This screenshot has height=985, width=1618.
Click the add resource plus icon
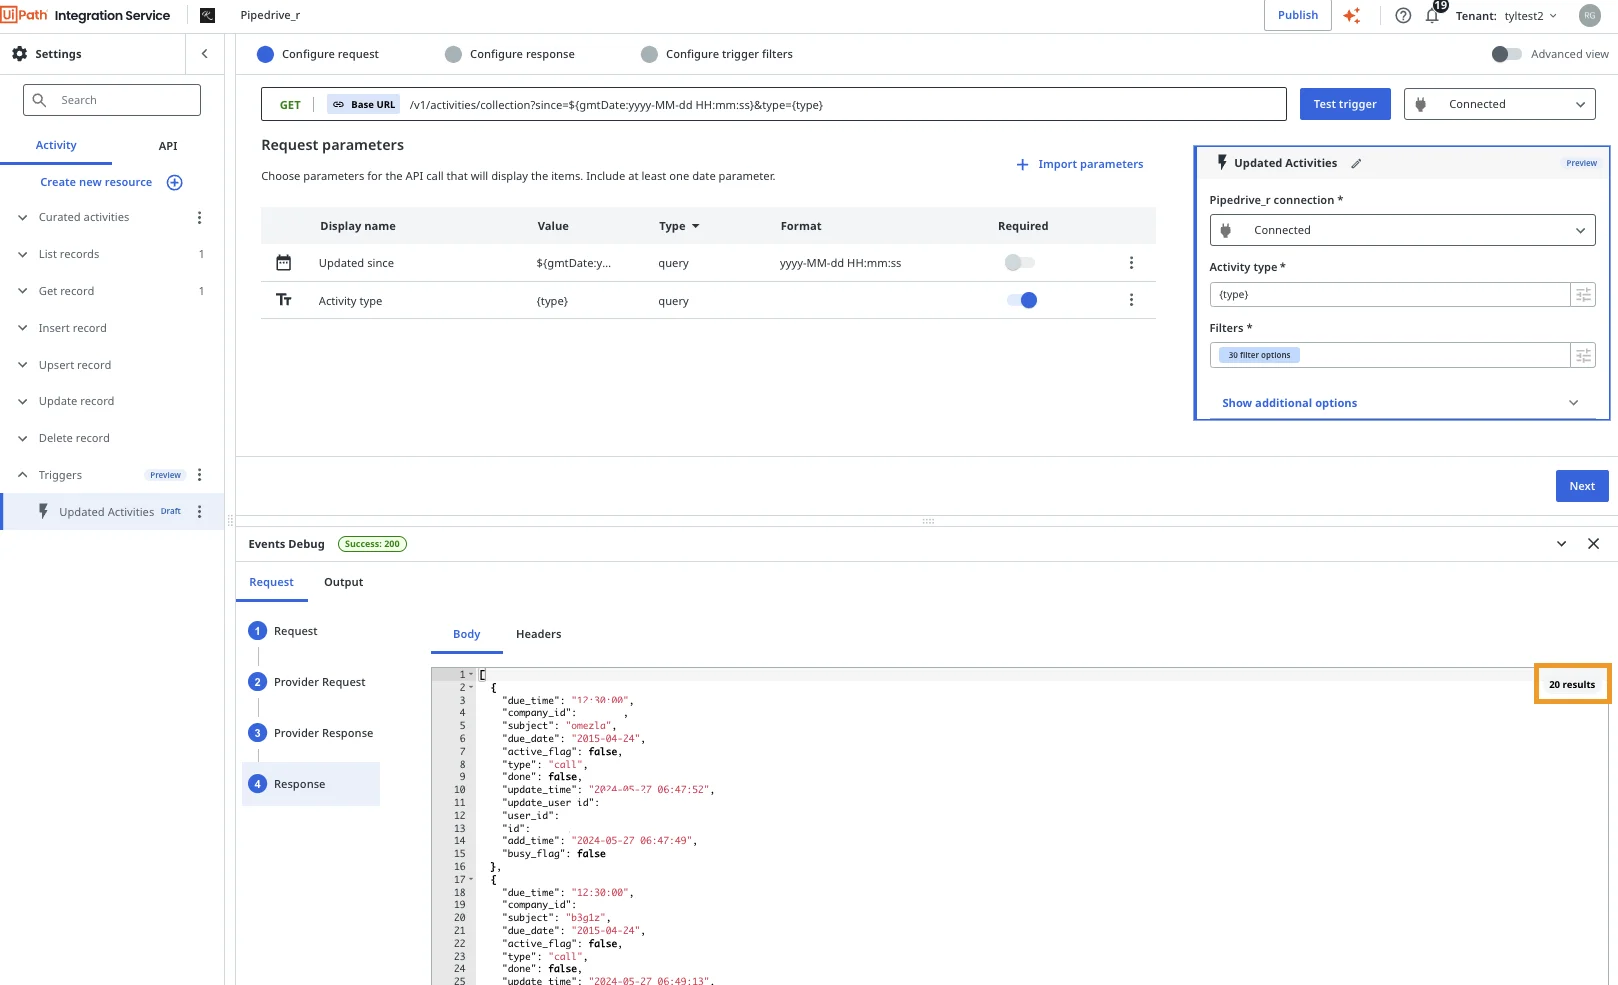pyautogui.click(x=175, y=182)
